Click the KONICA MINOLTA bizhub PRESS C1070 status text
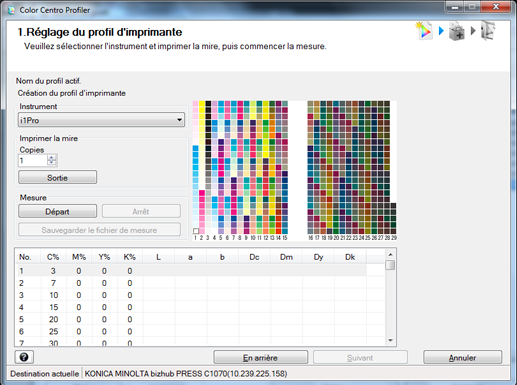 pyautogui.click(x=186, y=374)
